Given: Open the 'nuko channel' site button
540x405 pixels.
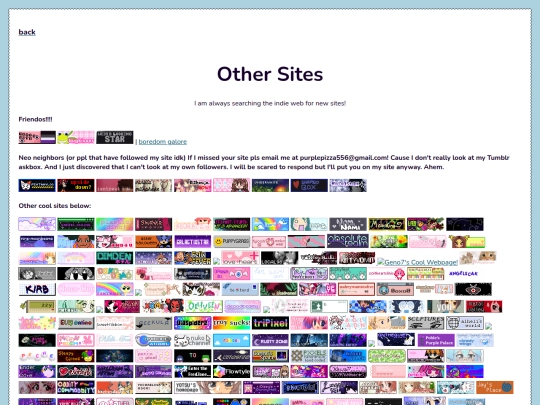Looking at the screenshot, I should tap(193, 340).
